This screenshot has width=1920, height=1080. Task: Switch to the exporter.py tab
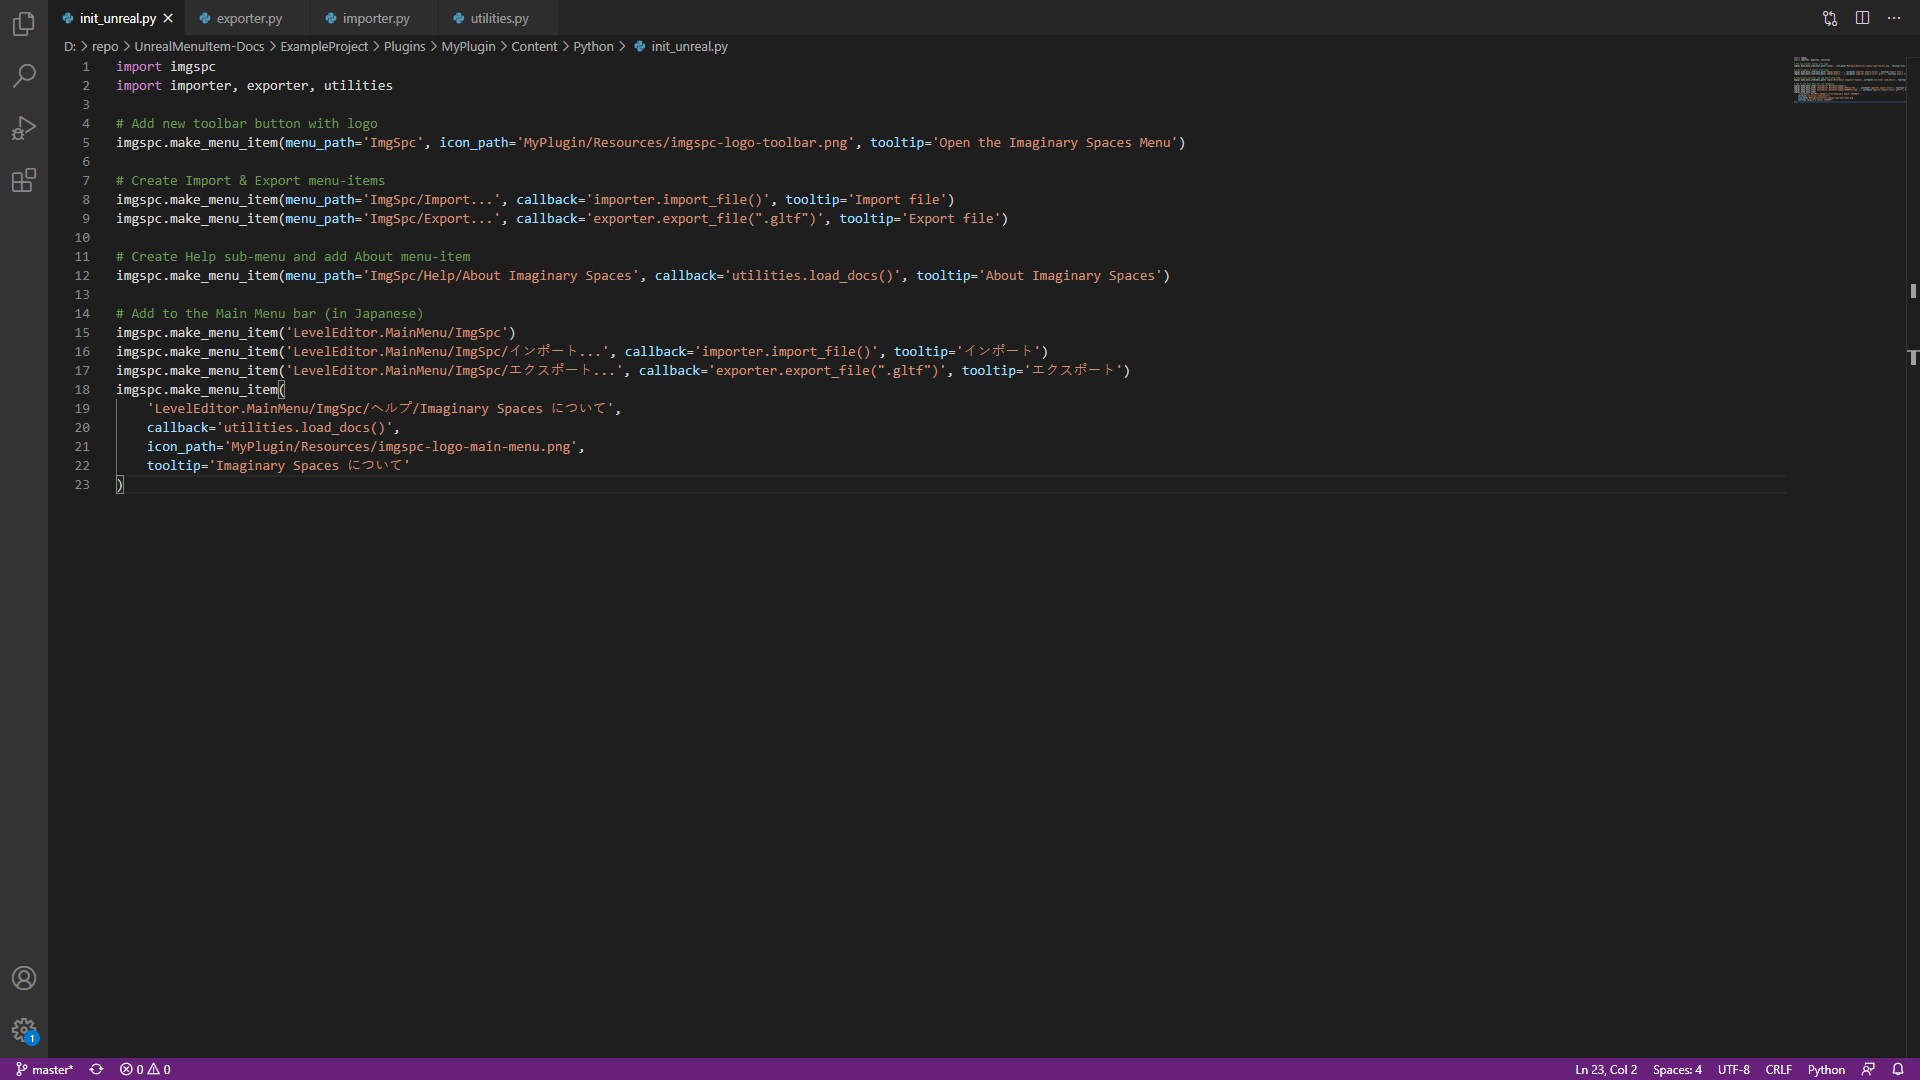tap(248, 18)
